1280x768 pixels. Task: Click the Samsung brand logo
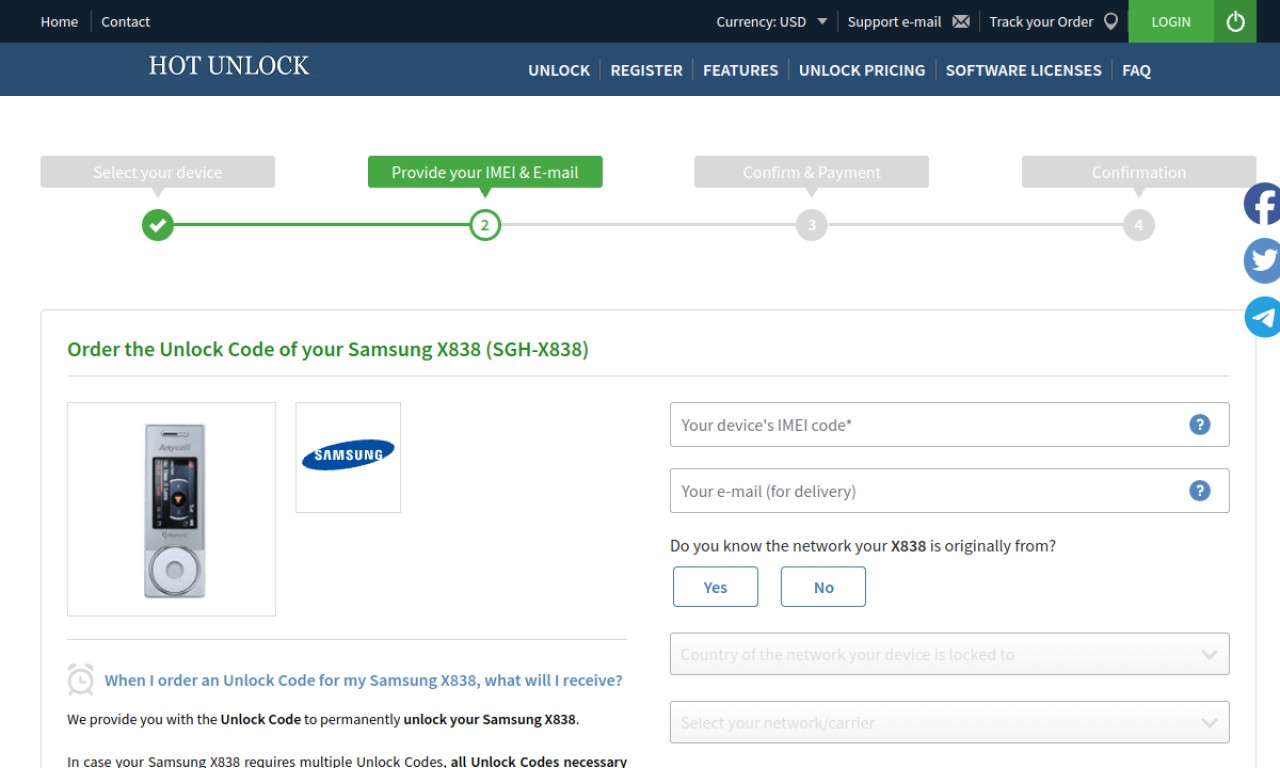click(x=348, y=457)
